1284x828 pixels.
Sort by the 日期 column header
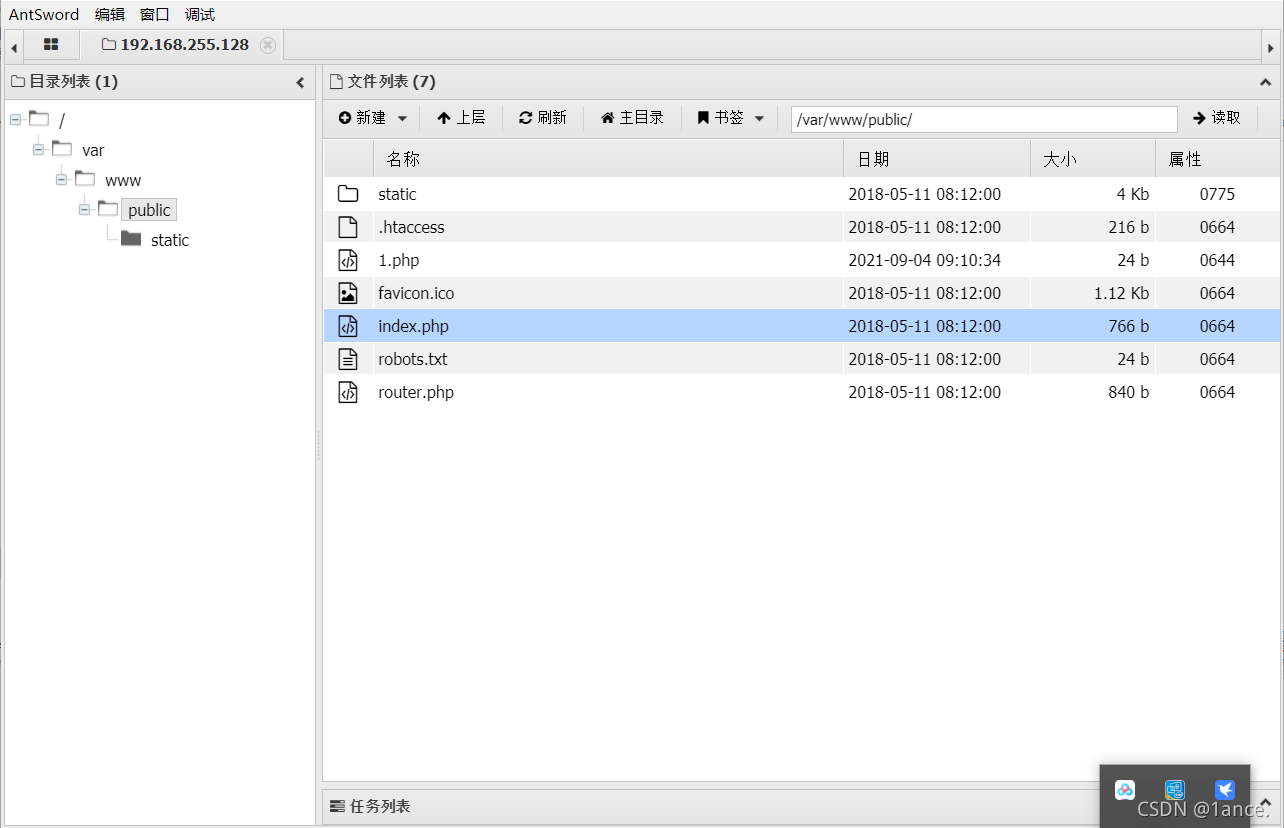point(937,159)
